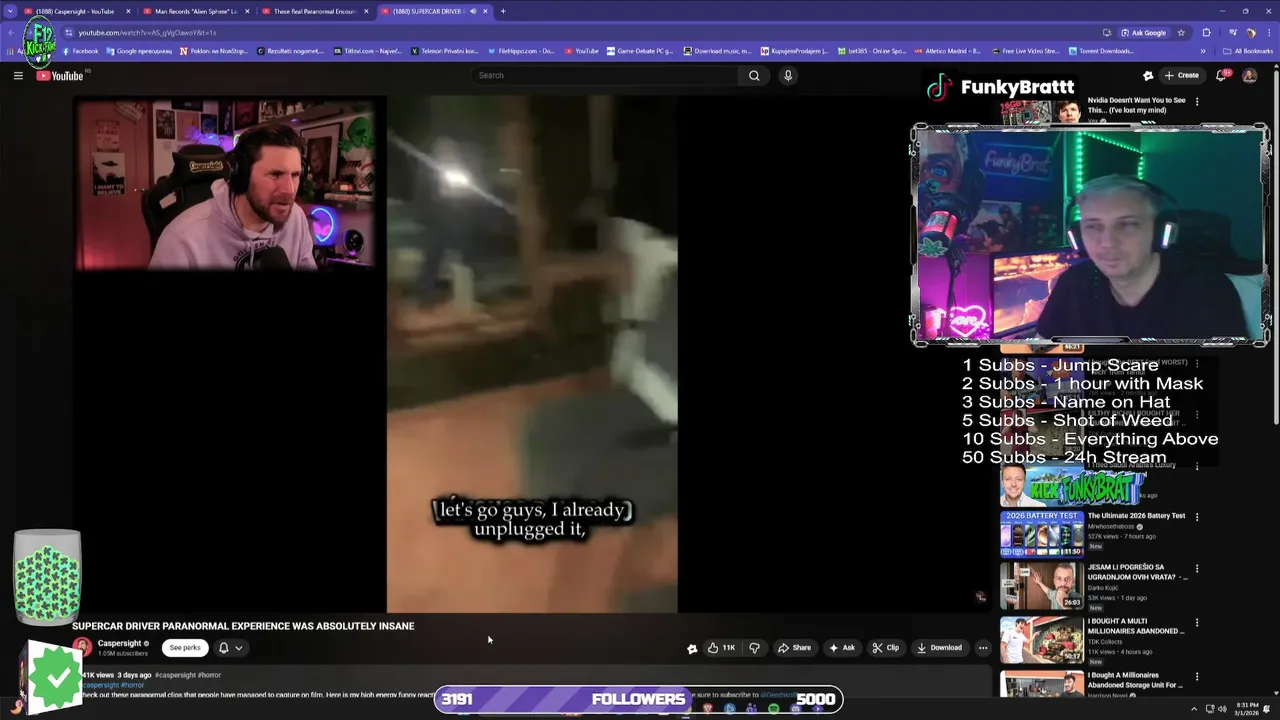
Task: Switch to These Real Paranormal Encounters tab
Action: 315,11
